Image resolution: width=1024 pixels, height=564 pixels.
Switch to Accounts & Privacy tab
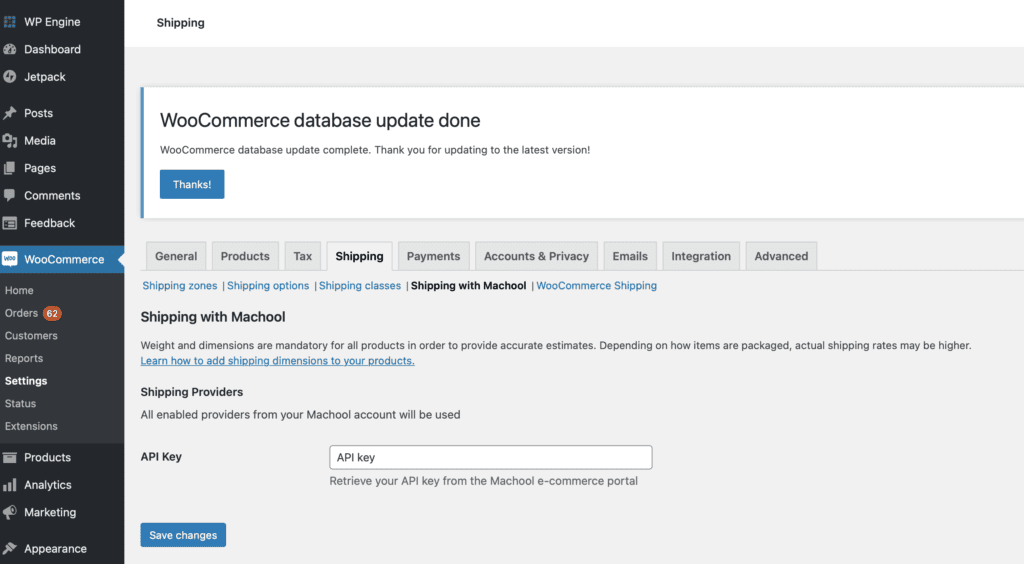[536, 256]
